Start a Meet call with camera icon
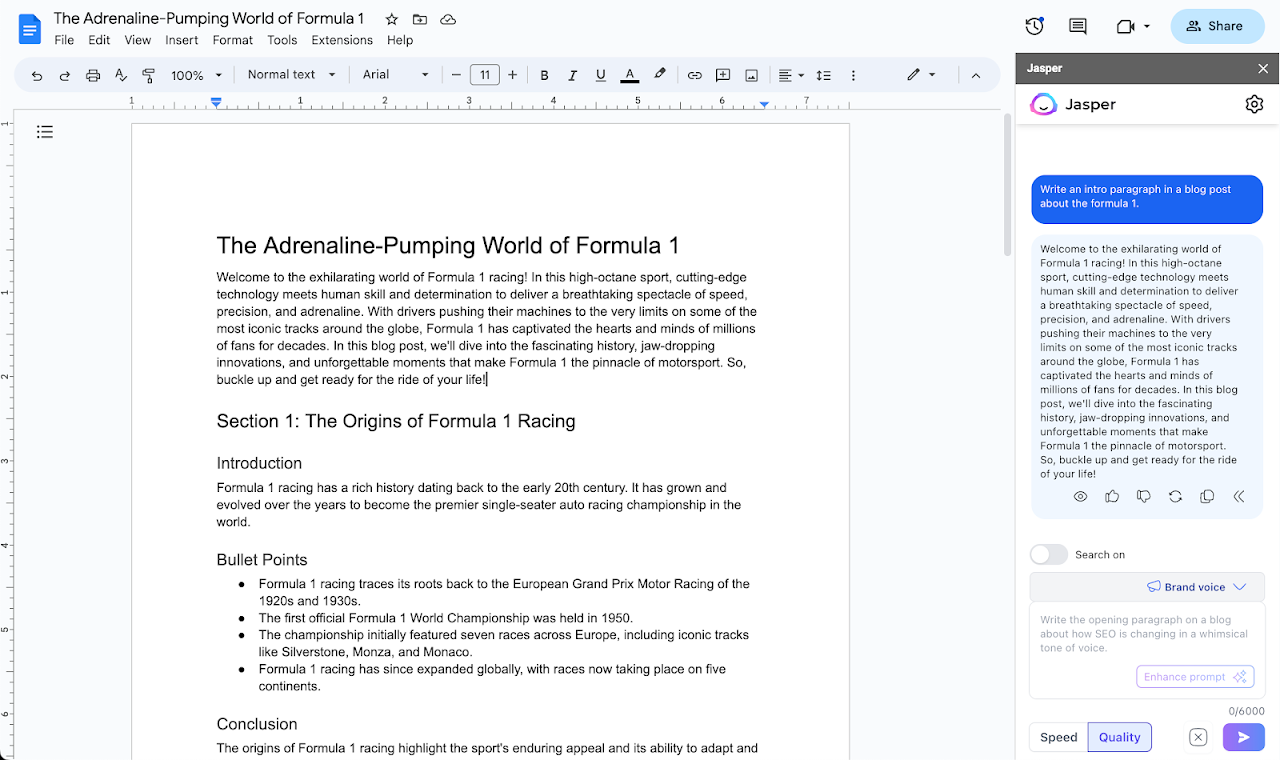The image size is (1280, 760). point(1125,26)
